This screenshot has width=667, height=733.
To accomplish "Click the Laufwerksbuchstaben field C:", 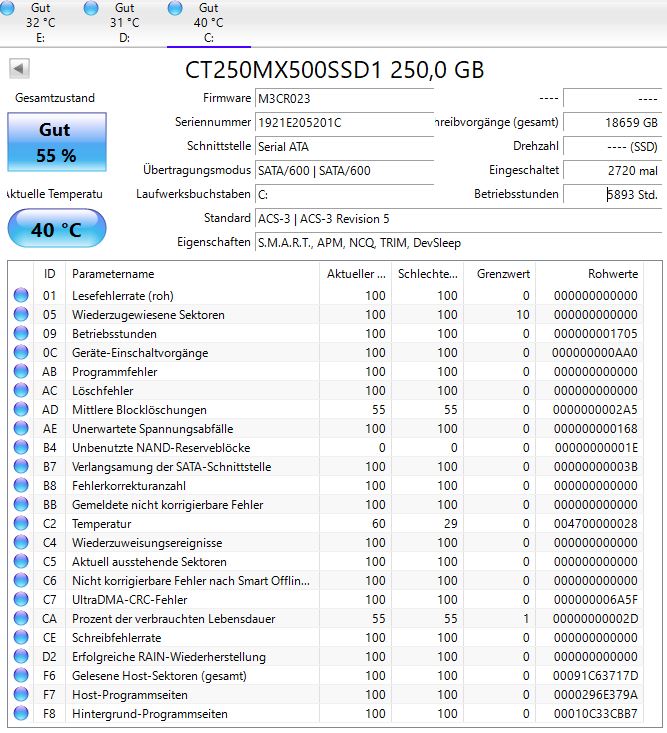I will click(344, 194).
